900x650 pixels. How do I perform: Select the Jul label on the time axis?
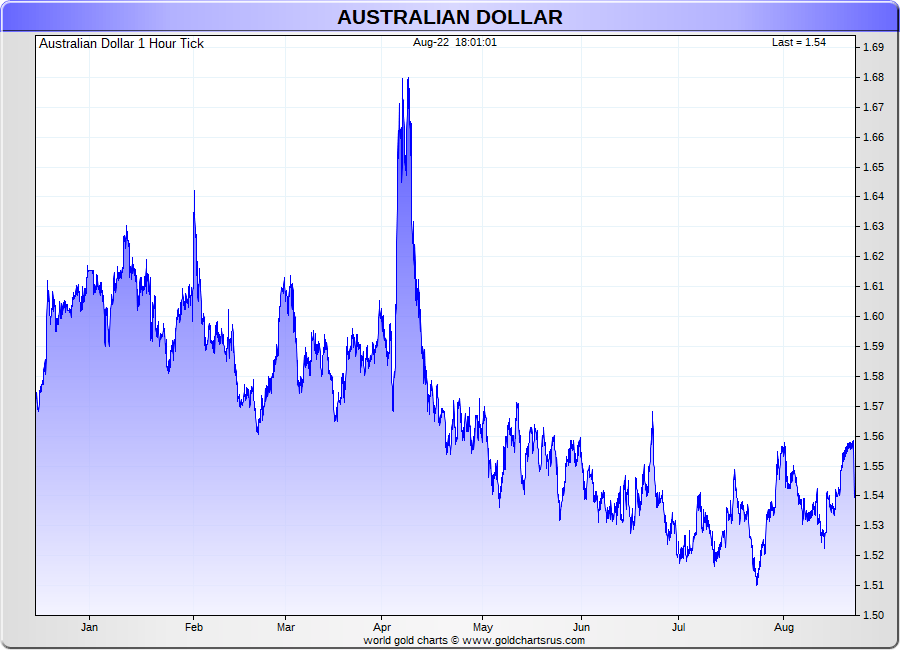coord(678,628)
